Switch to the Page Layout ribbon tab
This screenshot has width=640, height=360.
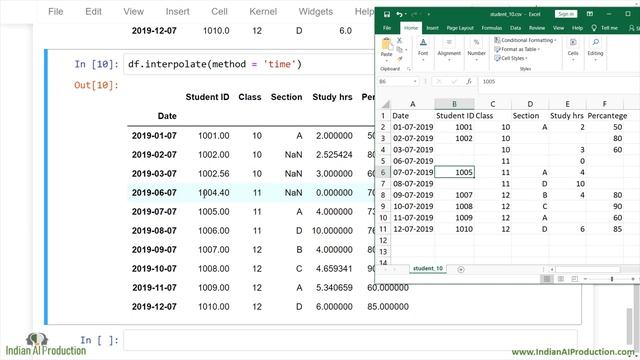(x=460, y=28)
